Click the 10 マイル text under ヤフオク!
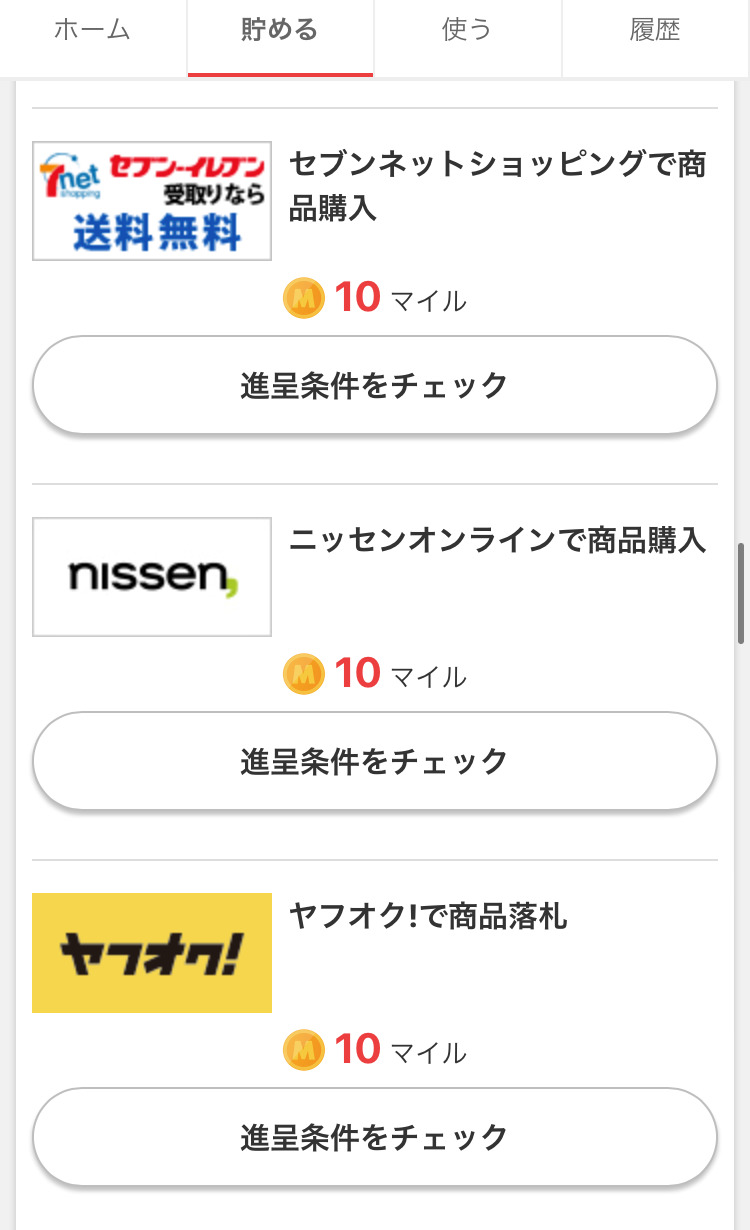Viewport: 750px width, 1230px height. coord(400,1051)
